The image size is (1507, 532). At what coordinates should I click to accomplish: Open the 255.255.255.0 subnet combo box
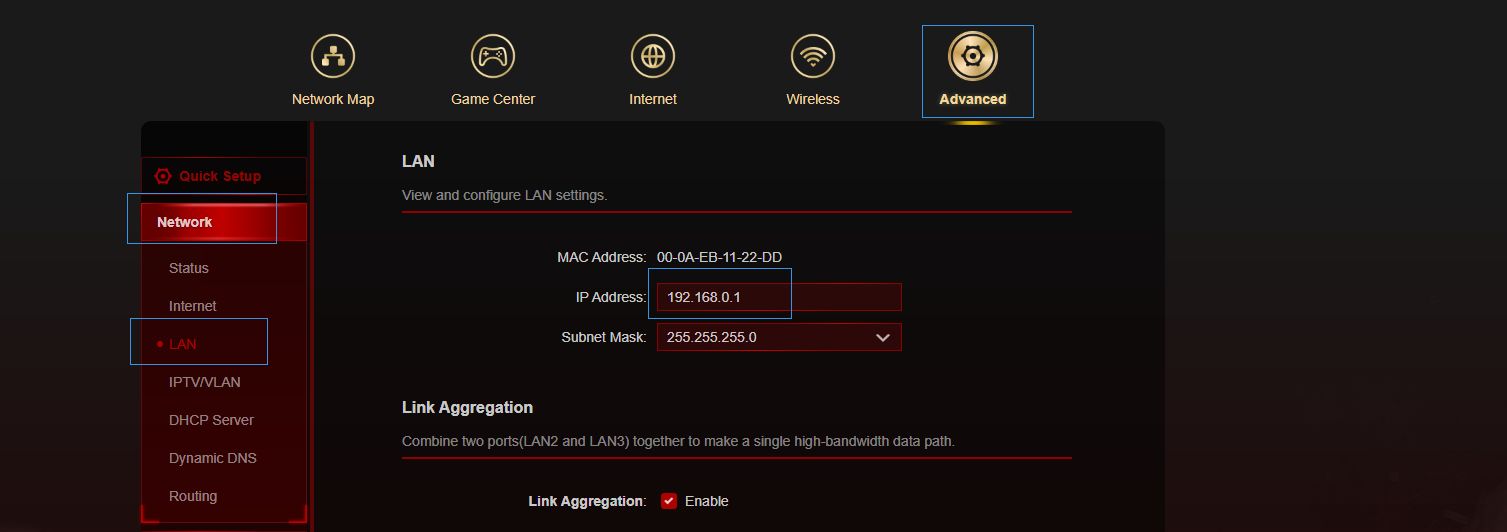[x=779, y=337]
